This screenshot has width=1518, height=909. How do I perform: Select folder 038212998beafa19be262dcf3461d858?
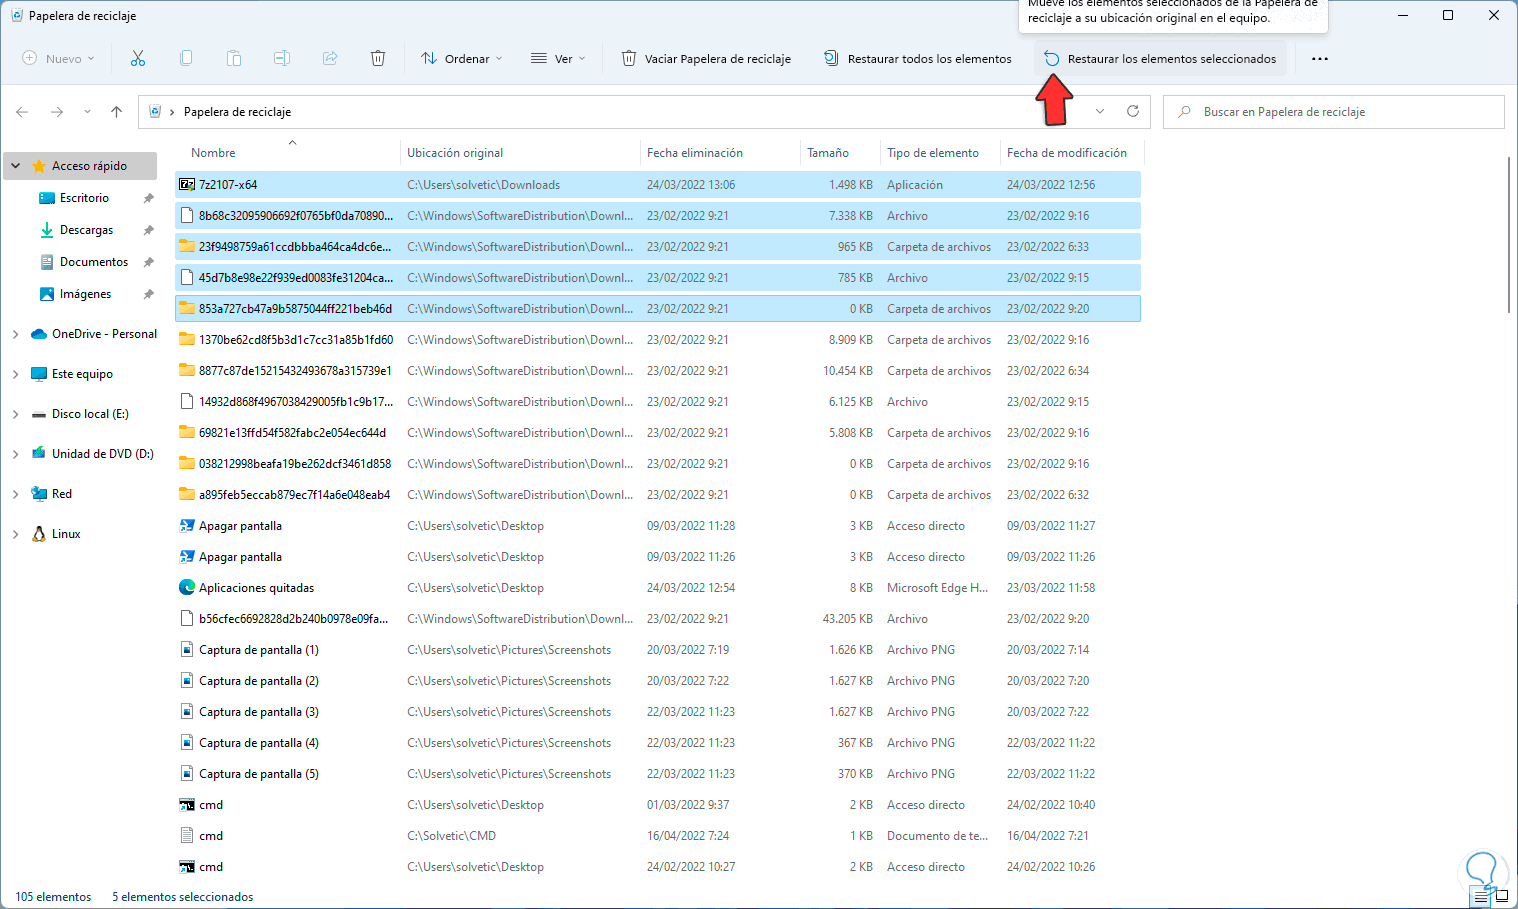click(x=657, y=464)
